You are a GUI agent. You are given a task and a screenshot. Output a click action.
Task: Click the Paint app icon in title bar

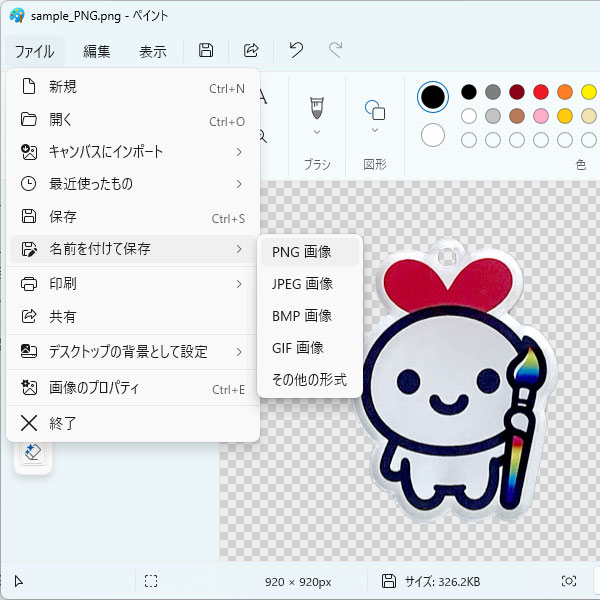coord(17,16)
